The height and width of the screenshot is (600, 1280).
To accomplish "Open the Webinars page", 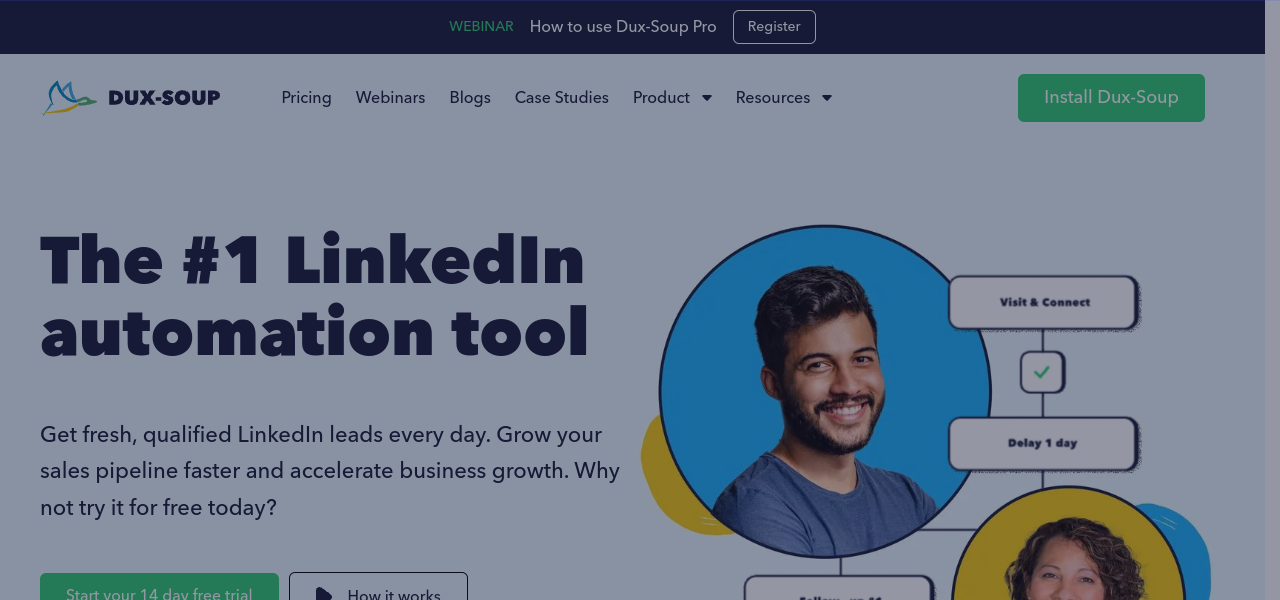I will 390,97.
